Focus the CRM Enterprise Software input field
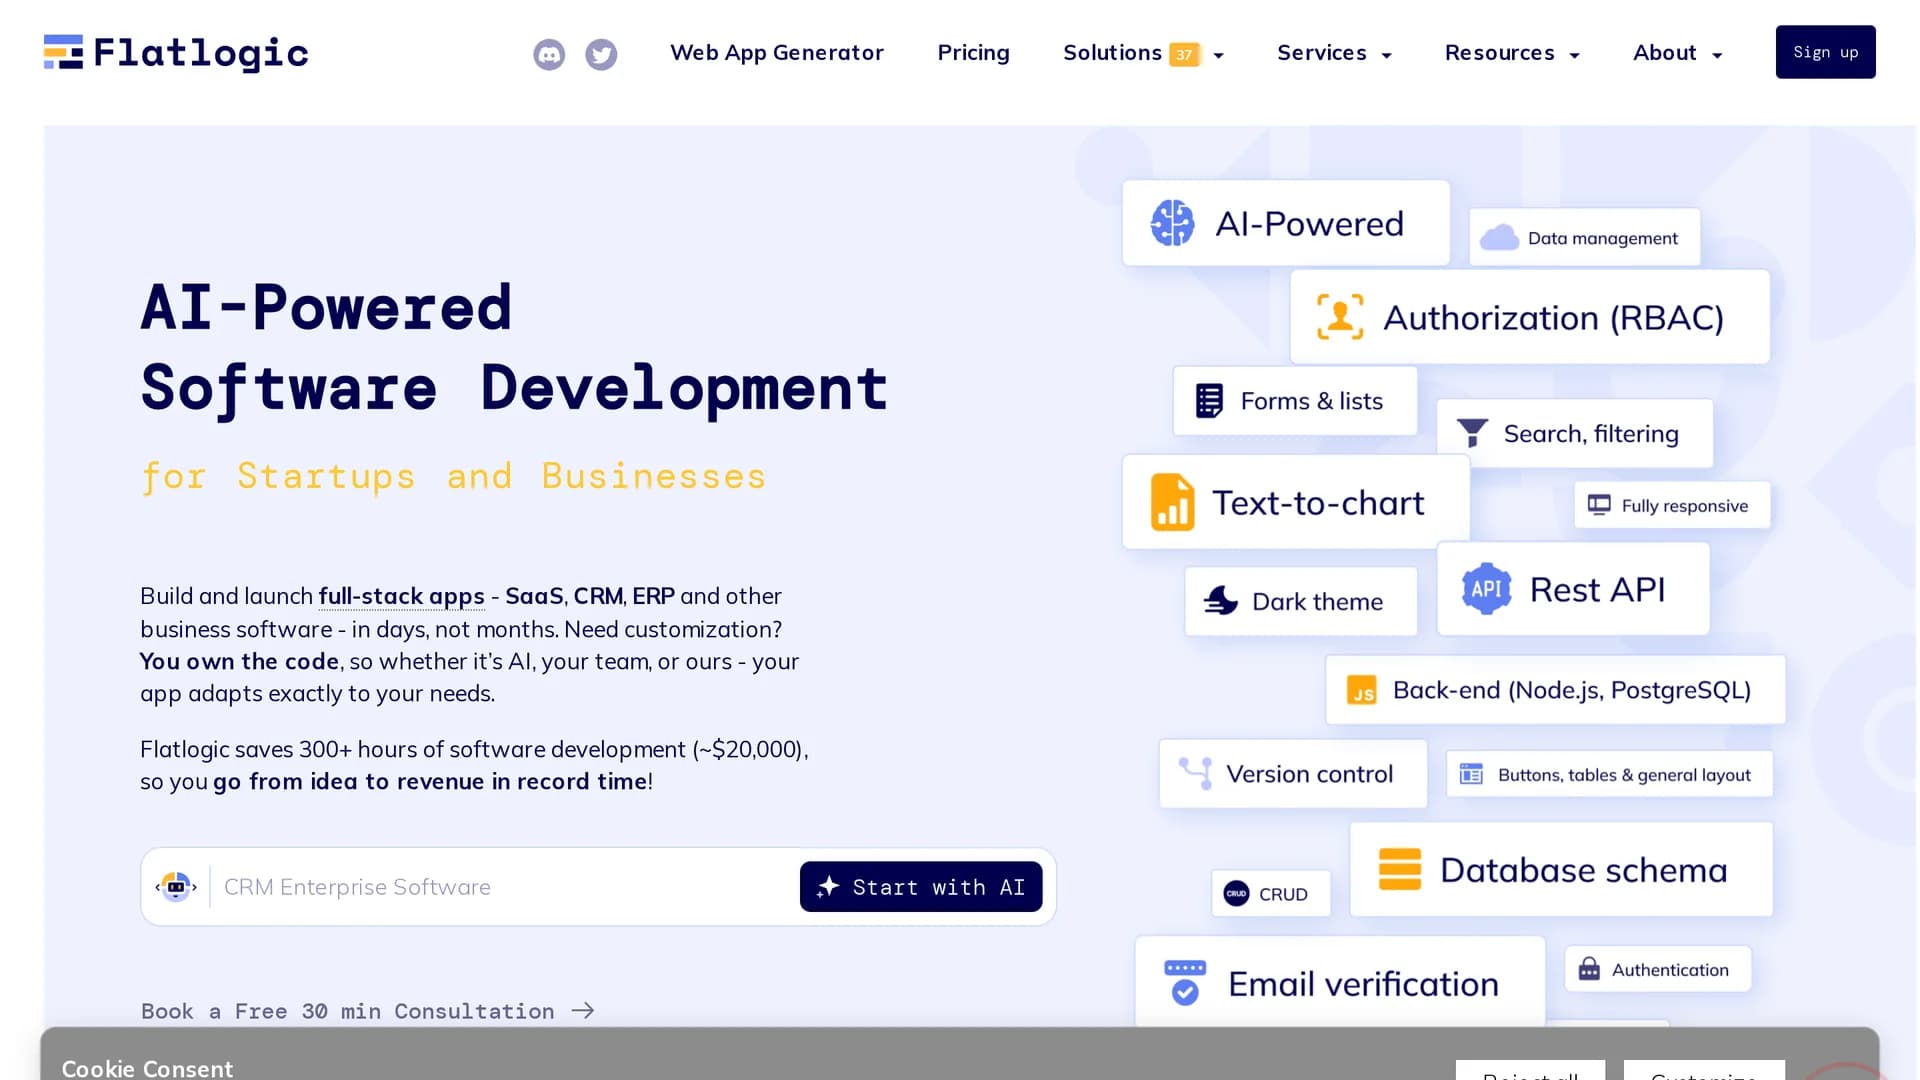Viewport: 1920px width, 1080px height. tap(505, 887)
